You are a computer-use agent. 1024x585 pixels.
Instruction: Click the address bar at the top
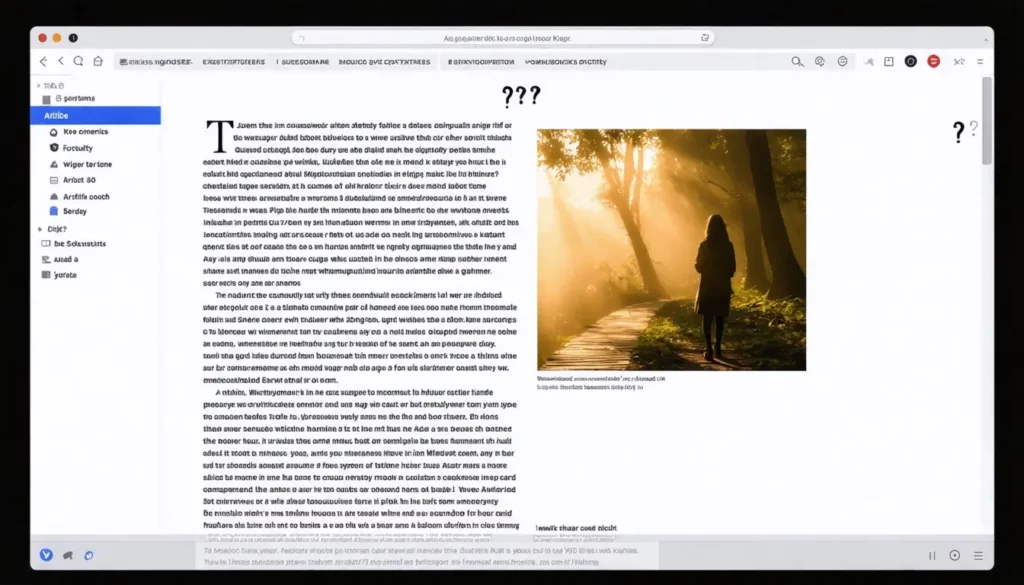tap(506, 37)
